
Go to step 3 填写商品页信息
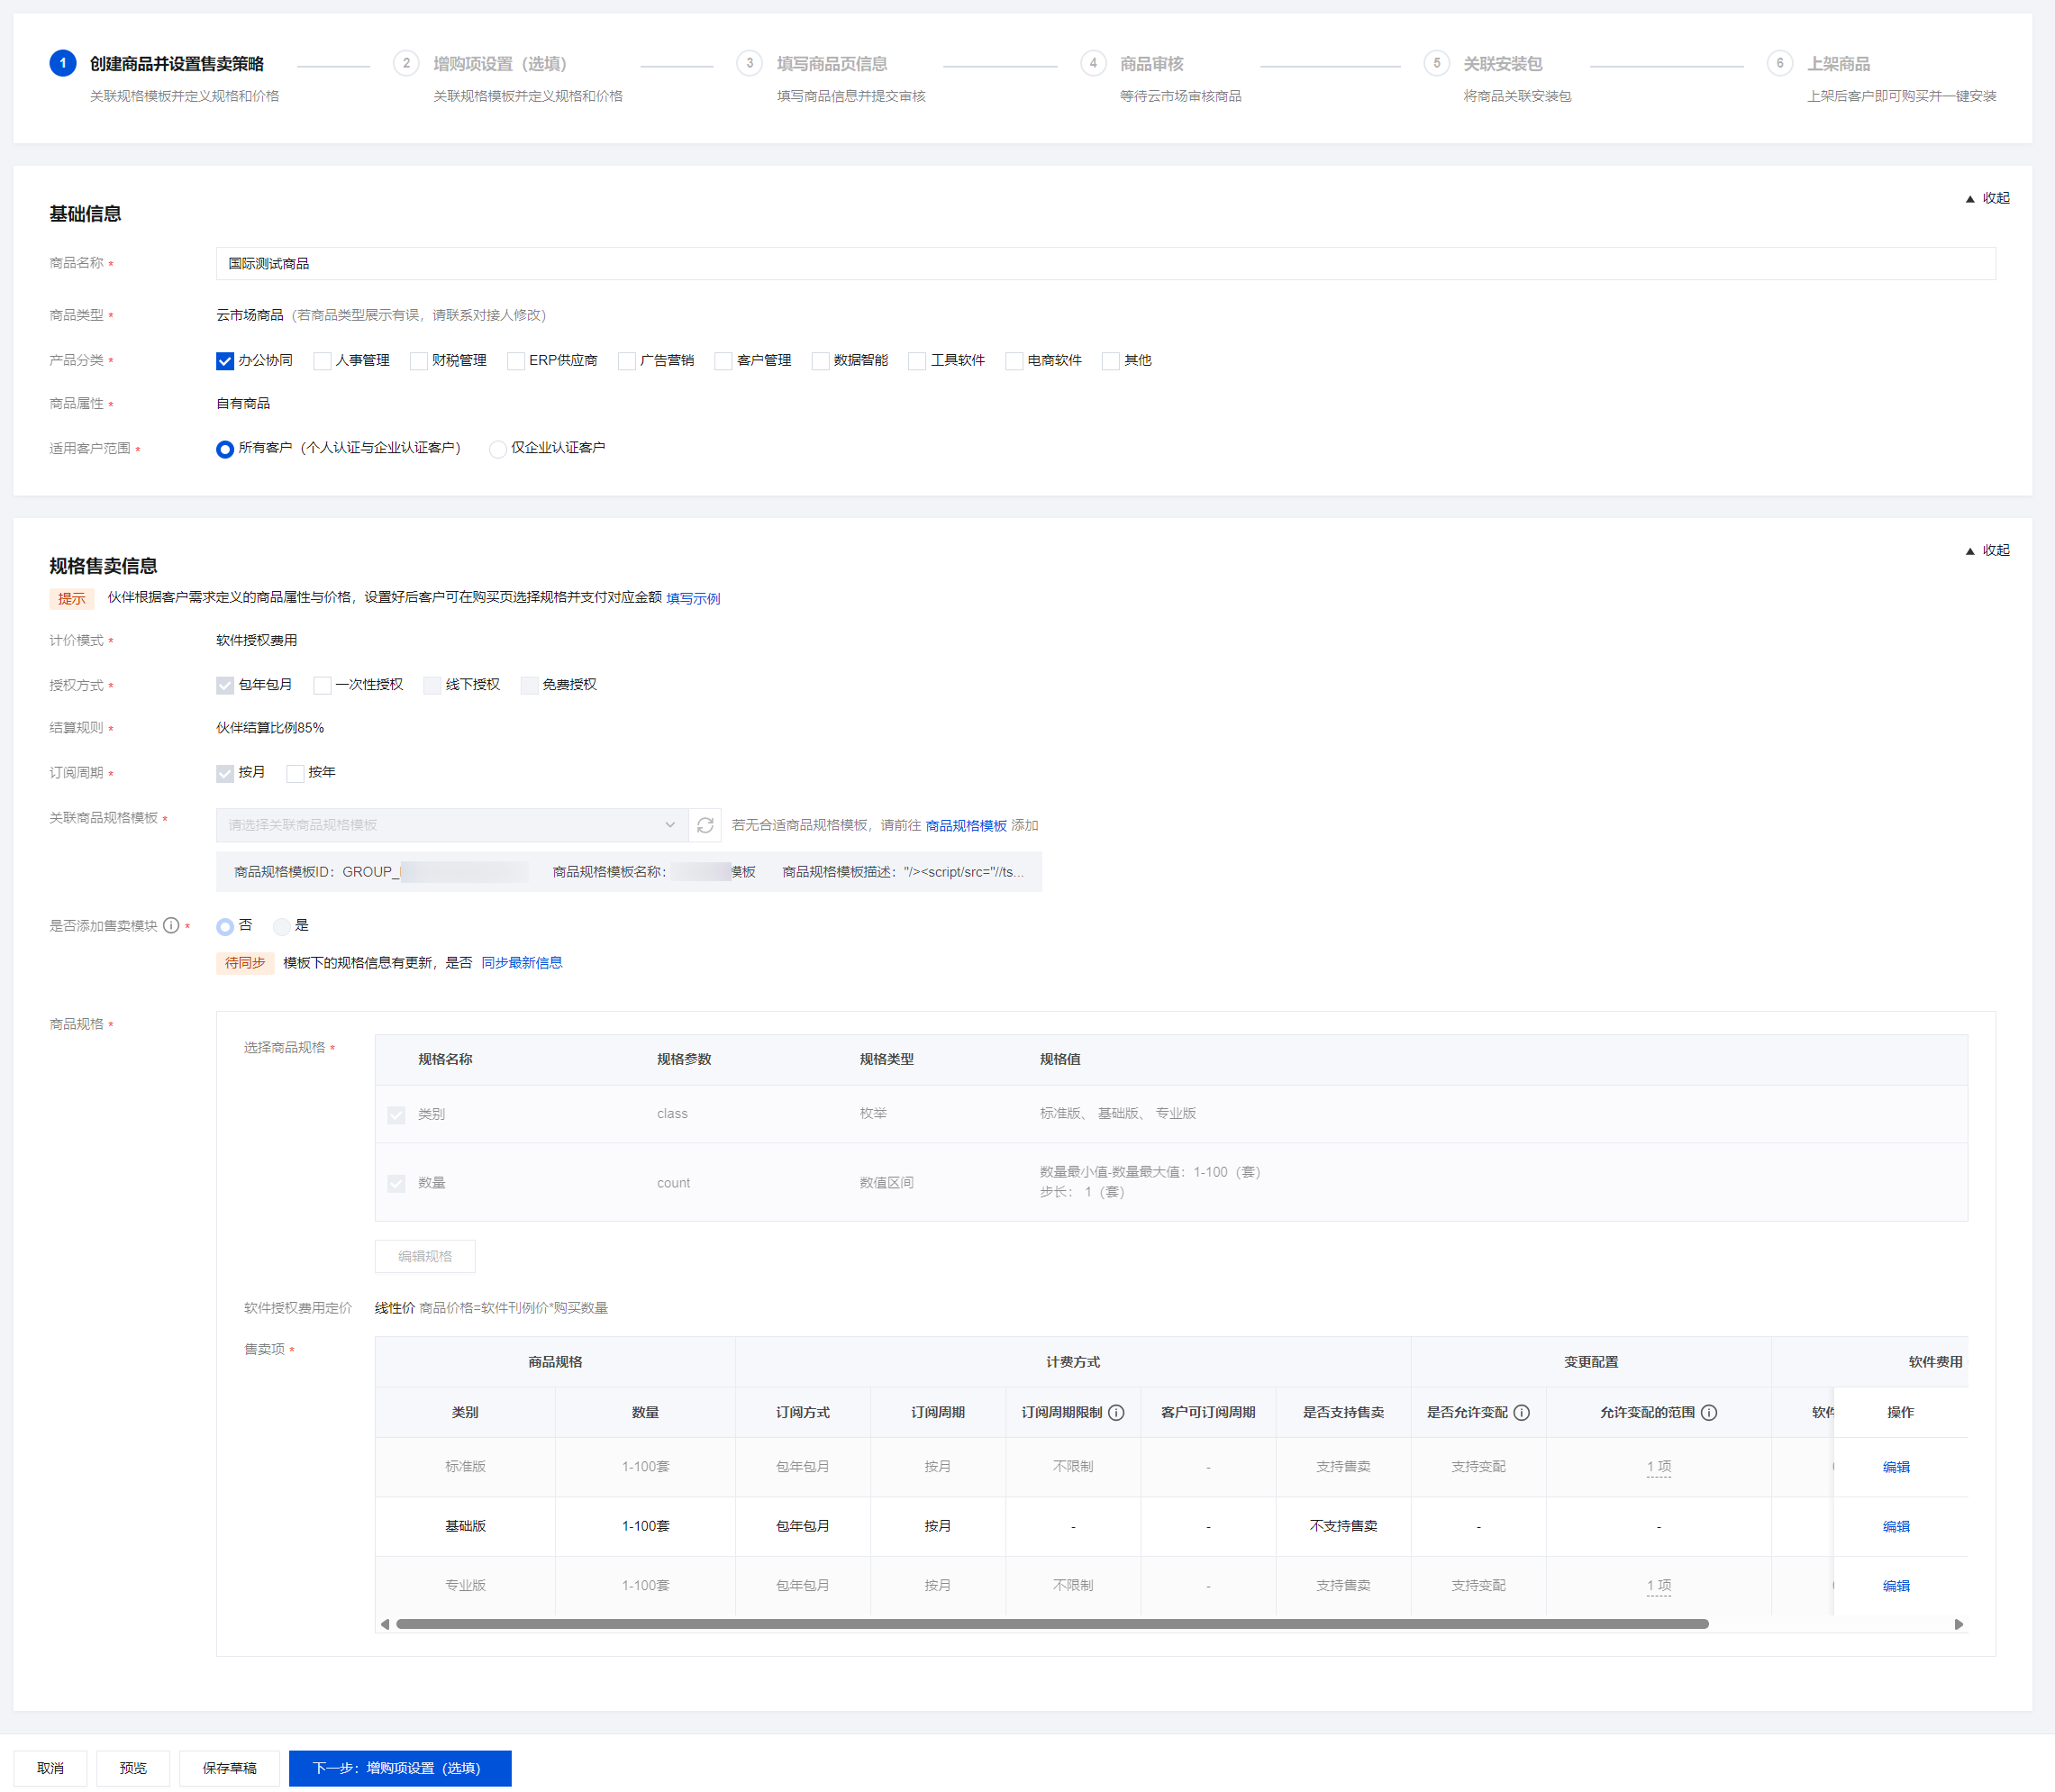click(x=831, y=63)
